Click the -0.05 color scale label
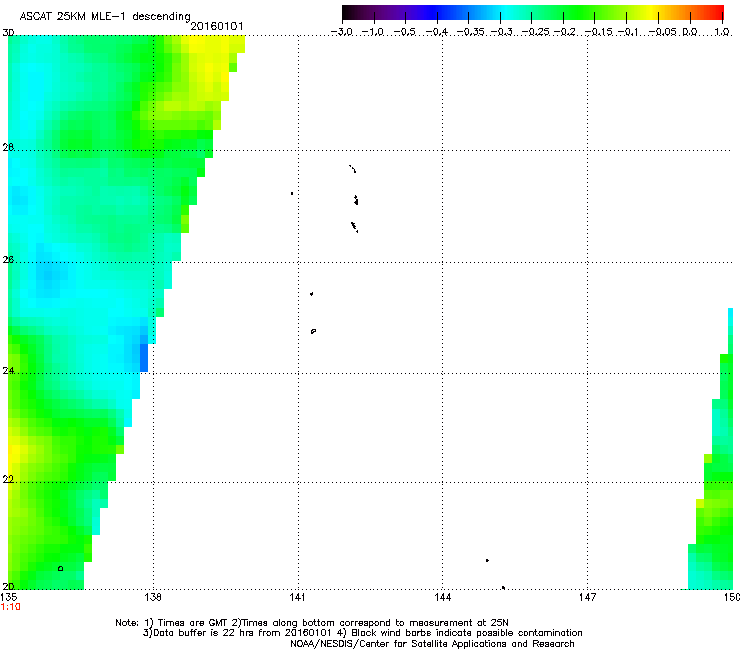This screenshot has height=650, width=740. (663, 32)
